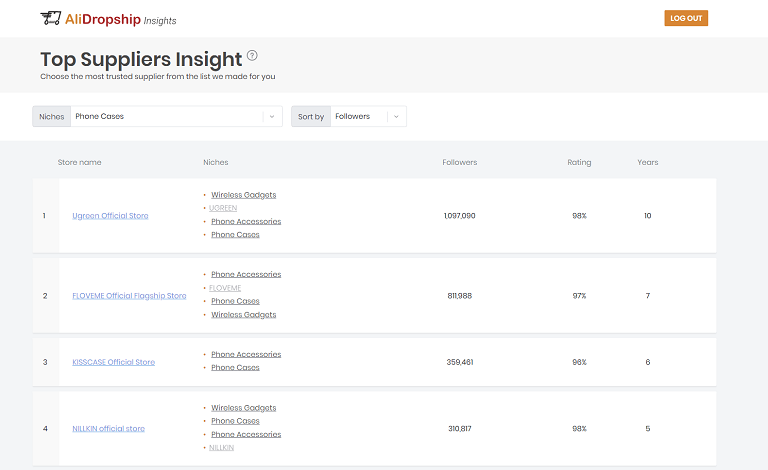Open Ugreen Official Store link

tap(110, 215)
